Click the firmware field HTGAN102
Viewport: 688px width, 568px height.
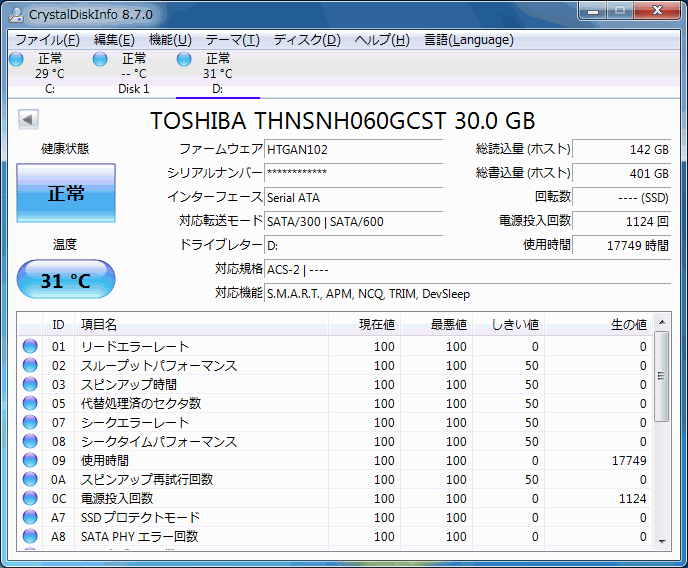coord(353,150)
